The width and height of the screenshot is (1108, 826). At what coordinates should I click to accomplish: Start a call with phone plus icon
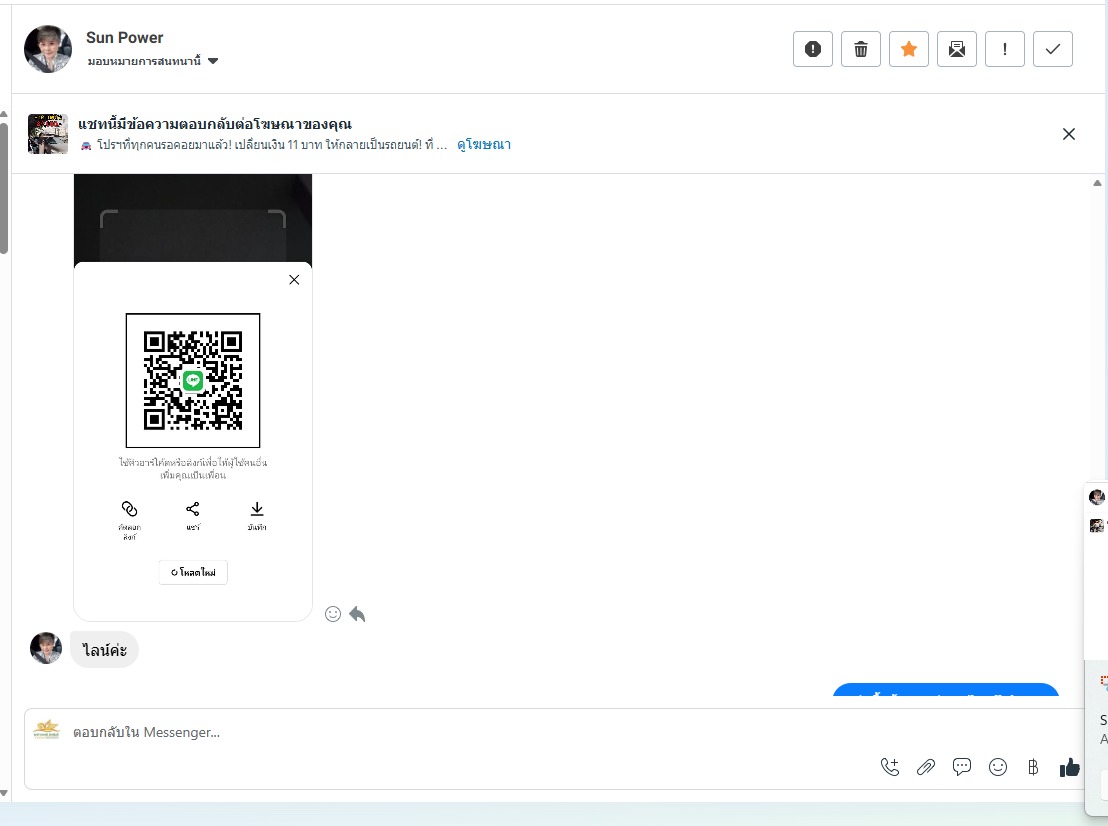coord(890,767)
